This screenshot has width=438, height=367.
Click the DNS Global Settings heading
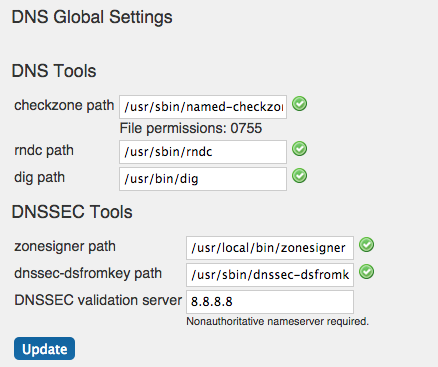pos(92,17)
